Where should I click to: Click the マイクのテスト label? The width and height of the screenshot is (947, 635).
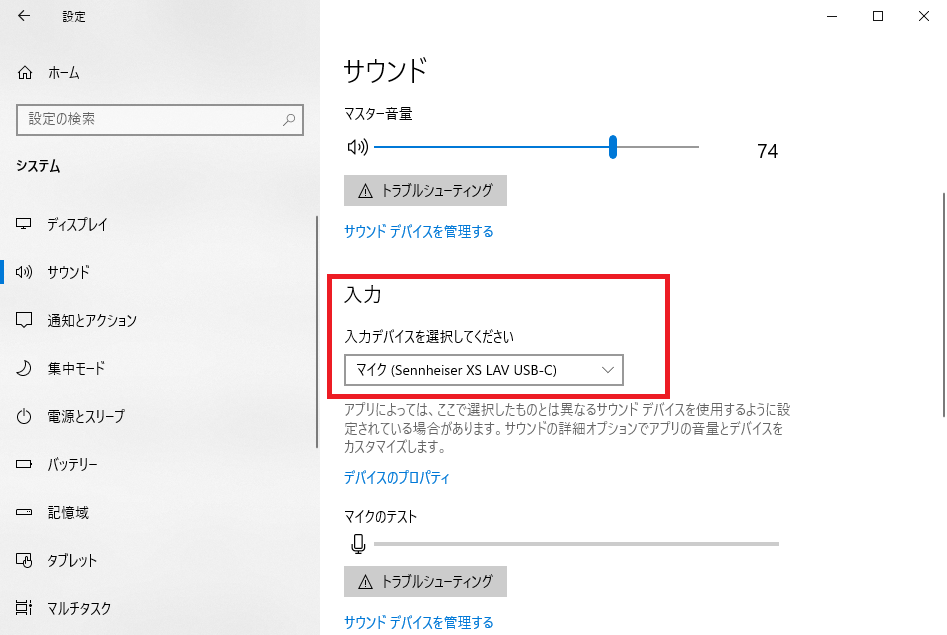(380, 517)
